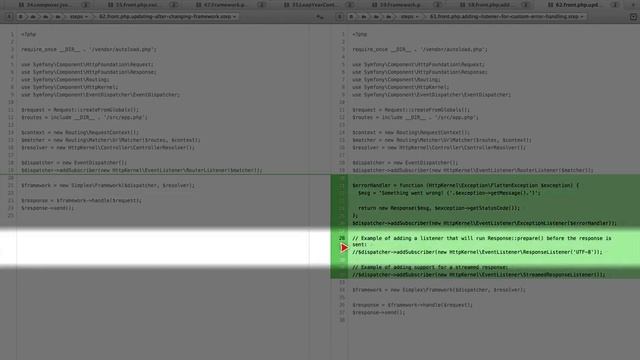This screenshot has height=360, width=640.
Task: Click line number 28 in the right gutter
Action: click(x=342, y=238)
